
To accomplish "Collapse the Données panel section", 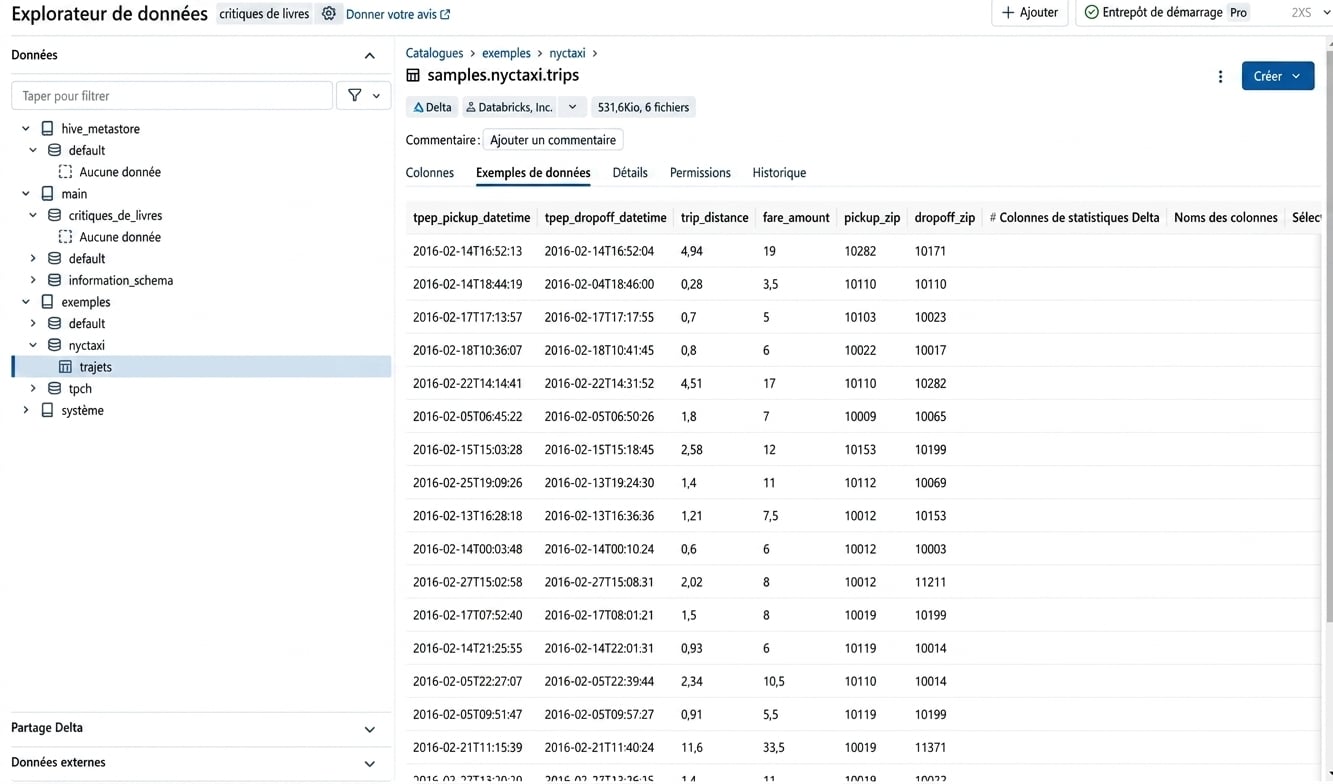I will pos(370,56).
